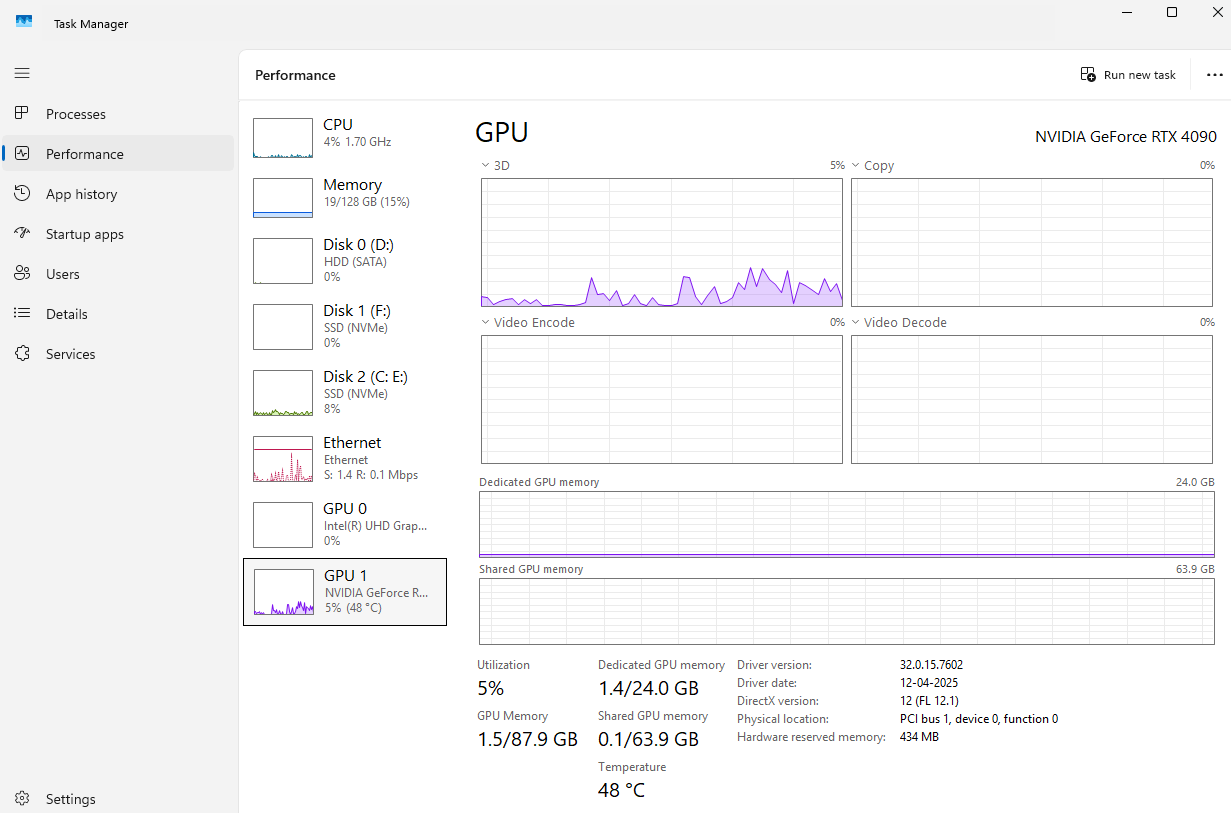Viewport: 1231px width, 813px height.
Task: Click the Users people icon
Action: pos(22,274)
